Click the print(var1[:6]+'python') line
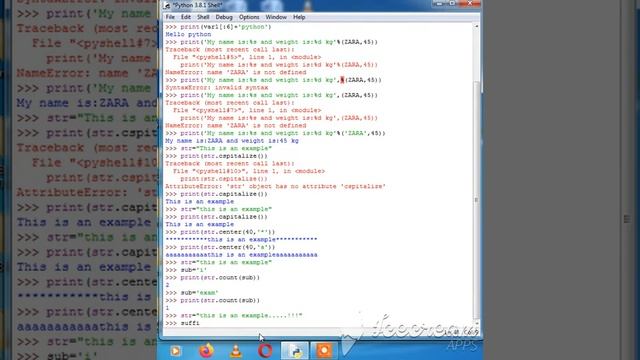Image resolution: width=640 pixels, height=360 pixels. point(218,27)
